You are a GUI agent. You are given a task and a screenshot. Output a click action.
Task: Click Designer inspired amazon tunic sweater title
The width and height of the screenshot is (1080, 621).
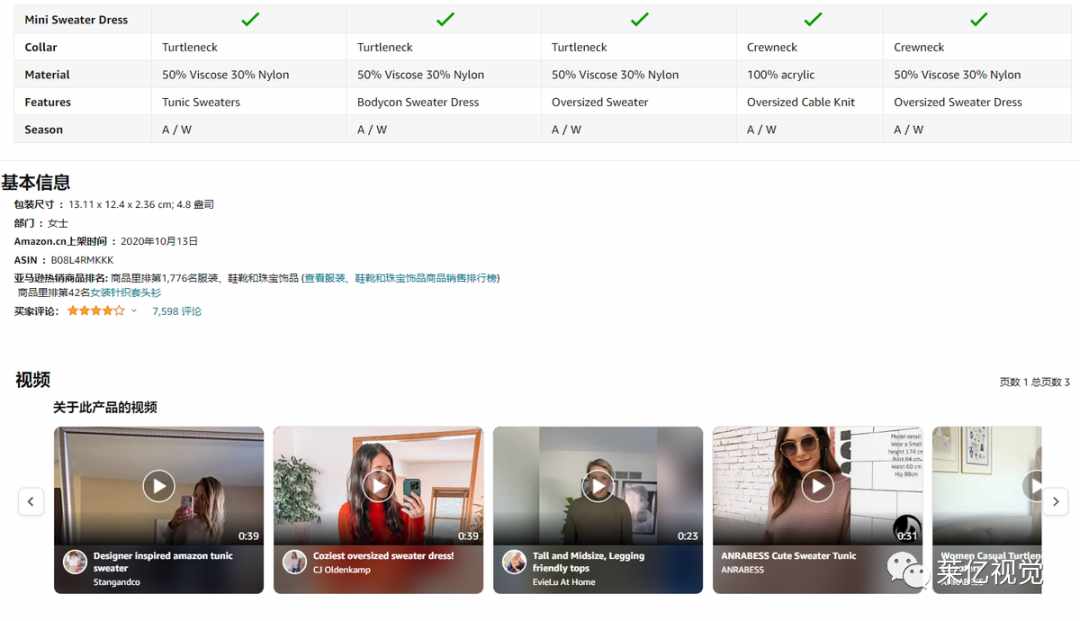(163, 562)
